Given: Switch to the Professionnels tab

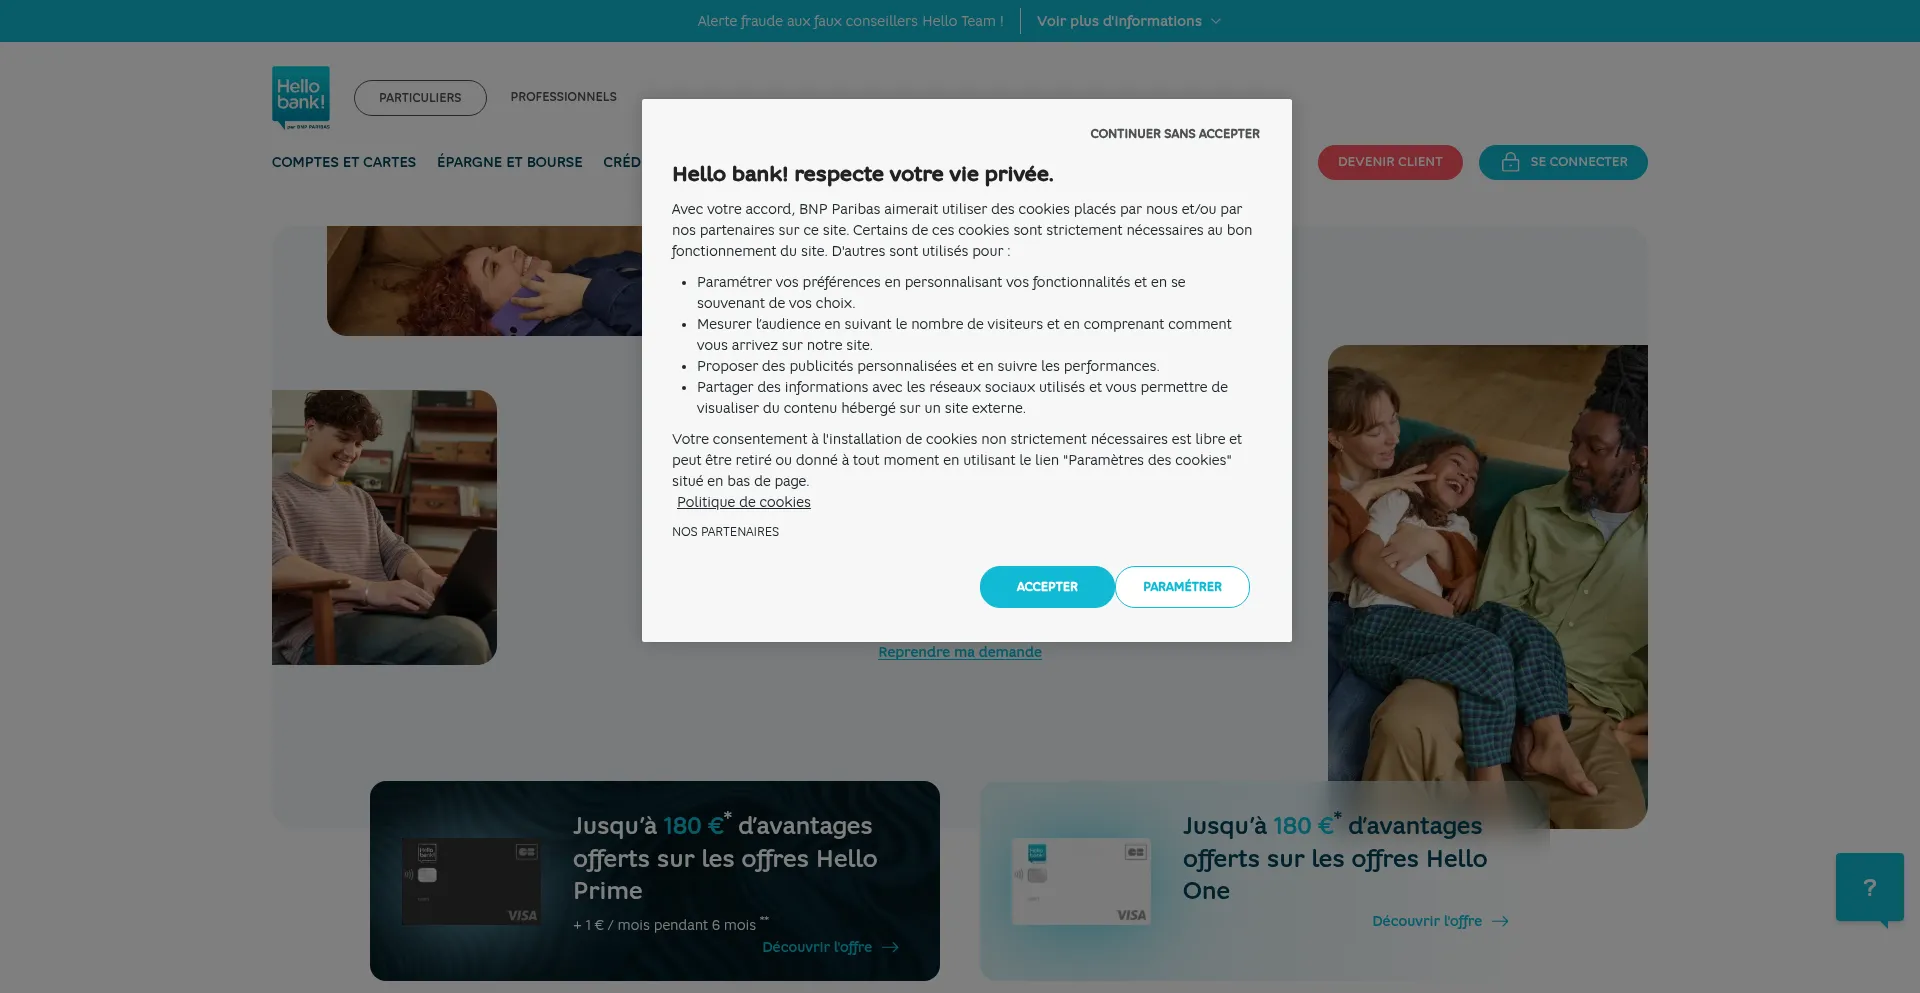Looking at the screenshot, I should pyautogui.click(x=563, y=97).
